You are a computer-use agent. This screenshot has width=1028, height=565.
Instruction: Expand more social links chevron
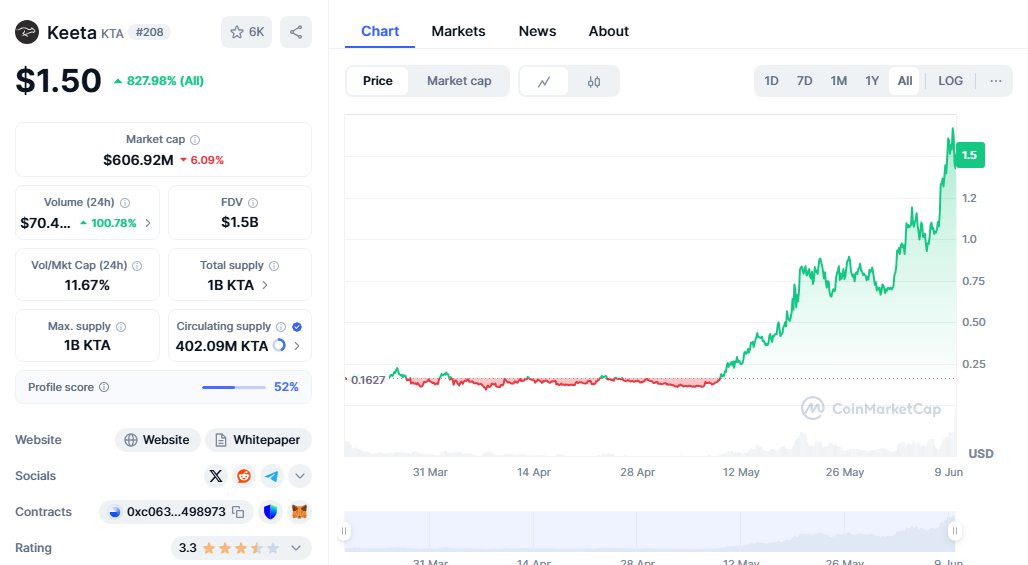pyautogui.click(x=300, y=476)
